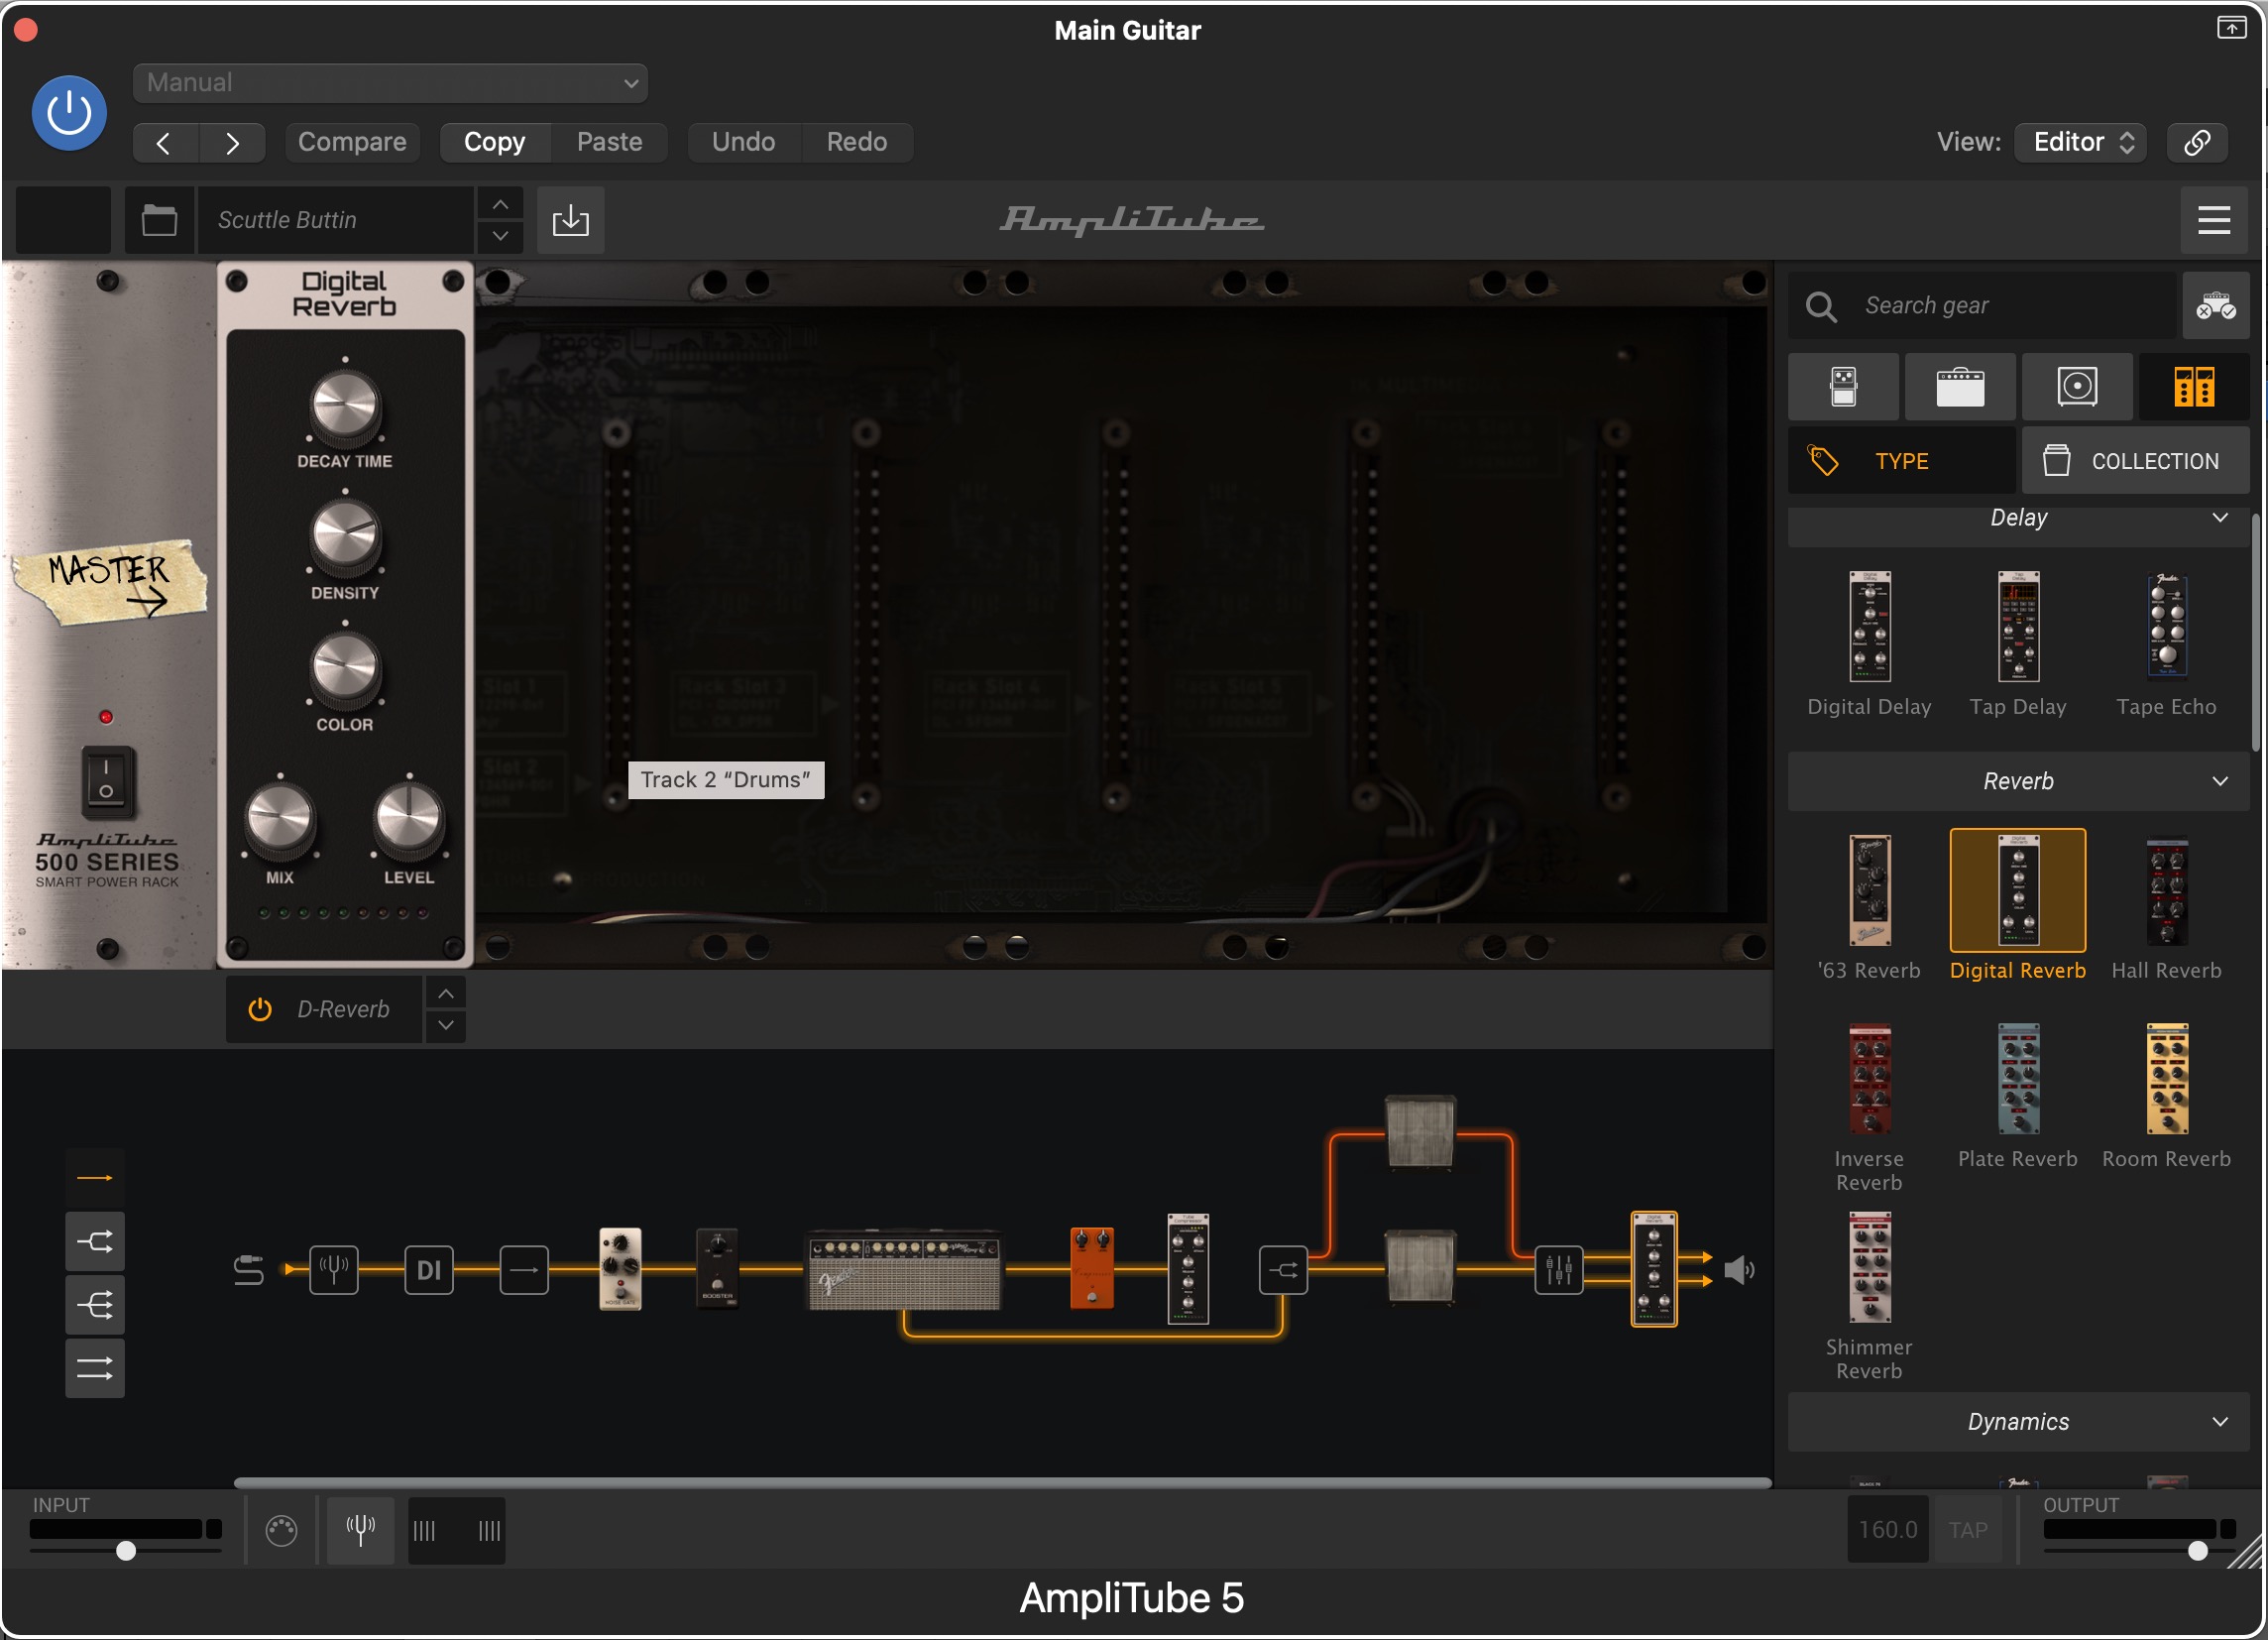Image resolution: width=2268 pixels, height=1640 pixels.
Task: Click the output speaker icon
Action: click(1739, 1270)
